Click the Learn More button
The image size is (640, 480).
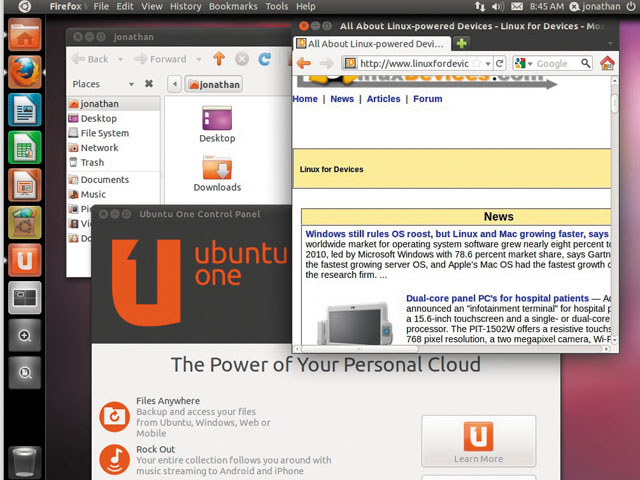[x=478, y=441]
